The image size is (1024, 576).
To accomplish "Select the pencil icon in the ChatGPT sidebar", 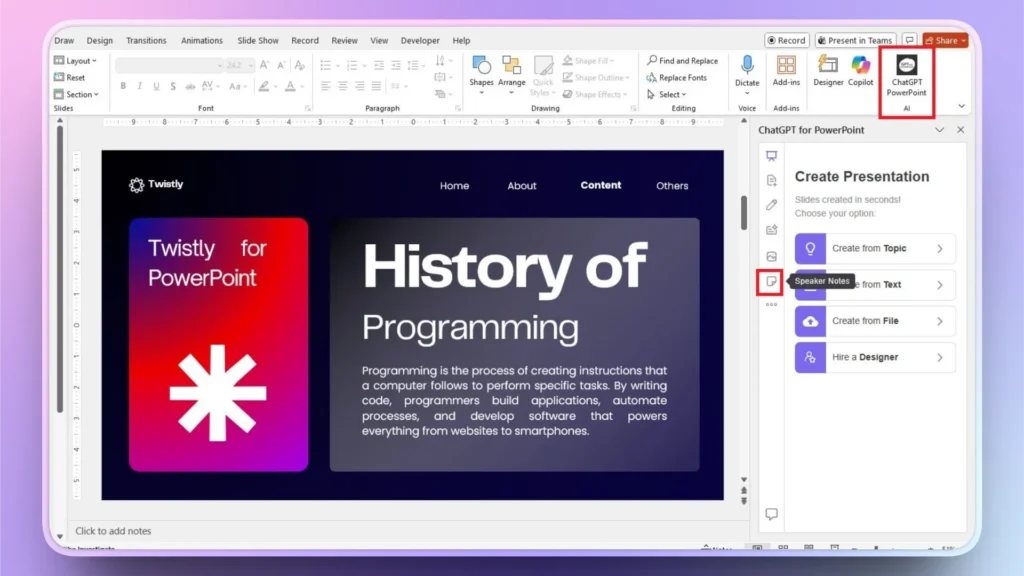I will pyautogui.click(x=770, y=206).
